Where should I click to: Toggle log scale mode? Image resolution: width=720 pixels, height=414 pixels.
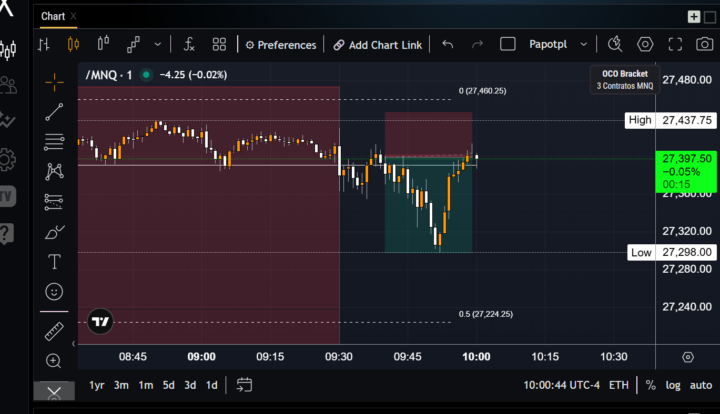click(x=673, y=386)
